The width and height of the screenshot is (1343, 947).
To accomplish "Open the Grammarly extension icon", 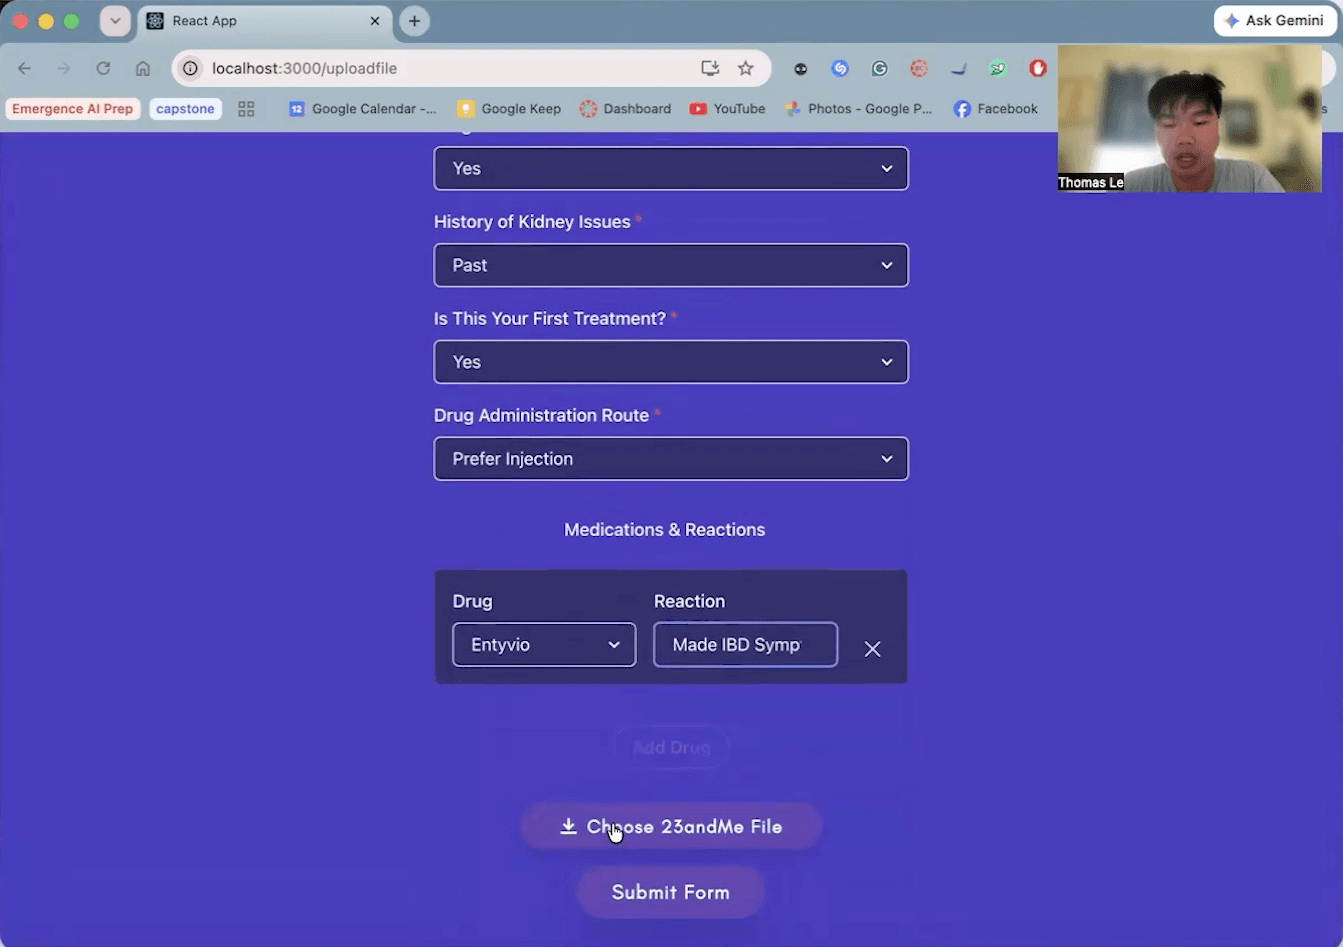I will 880,68.
